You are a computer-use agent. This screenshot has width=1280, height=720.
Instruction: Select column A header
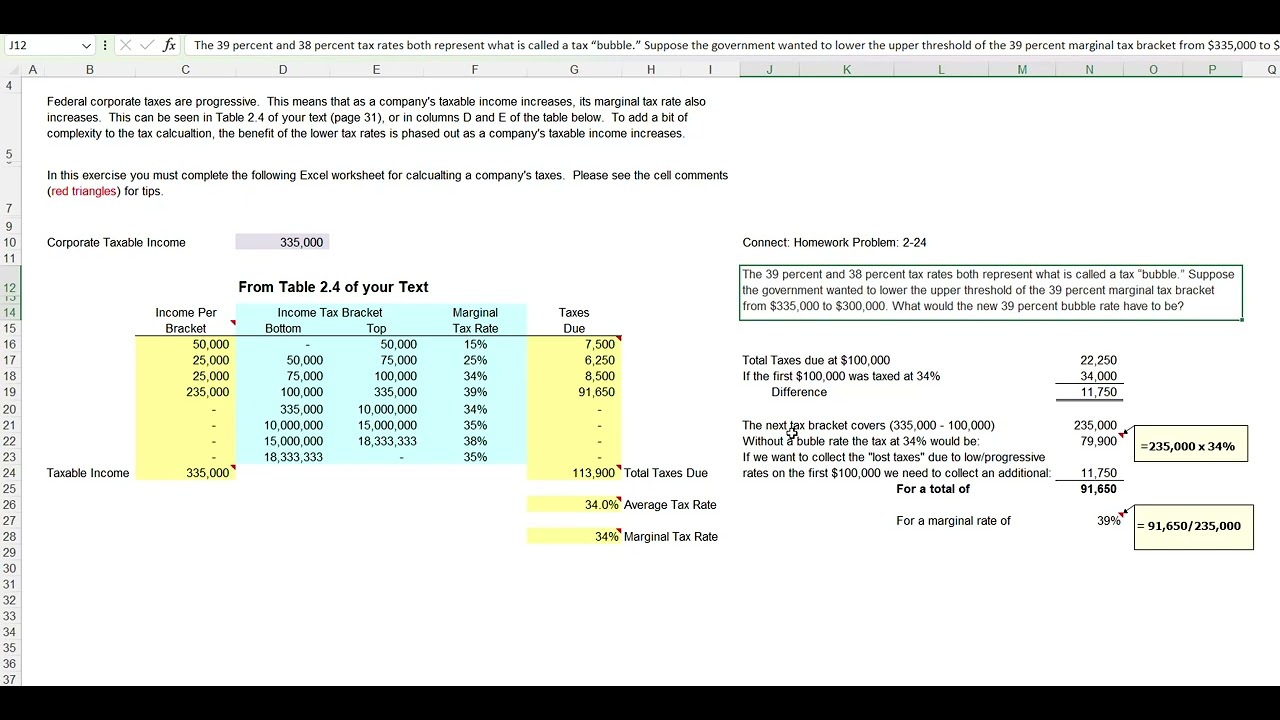click(33, 69)
